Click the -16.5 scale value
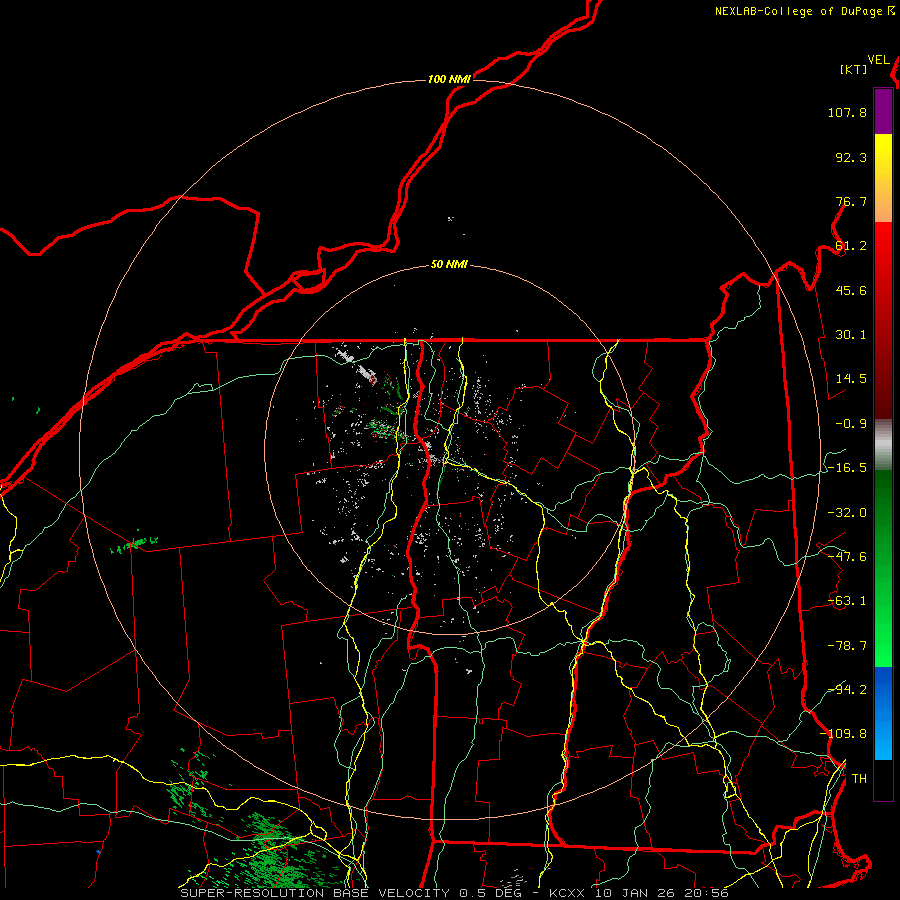900x900 pixels. pyautogui.click(x=847, y=468)
